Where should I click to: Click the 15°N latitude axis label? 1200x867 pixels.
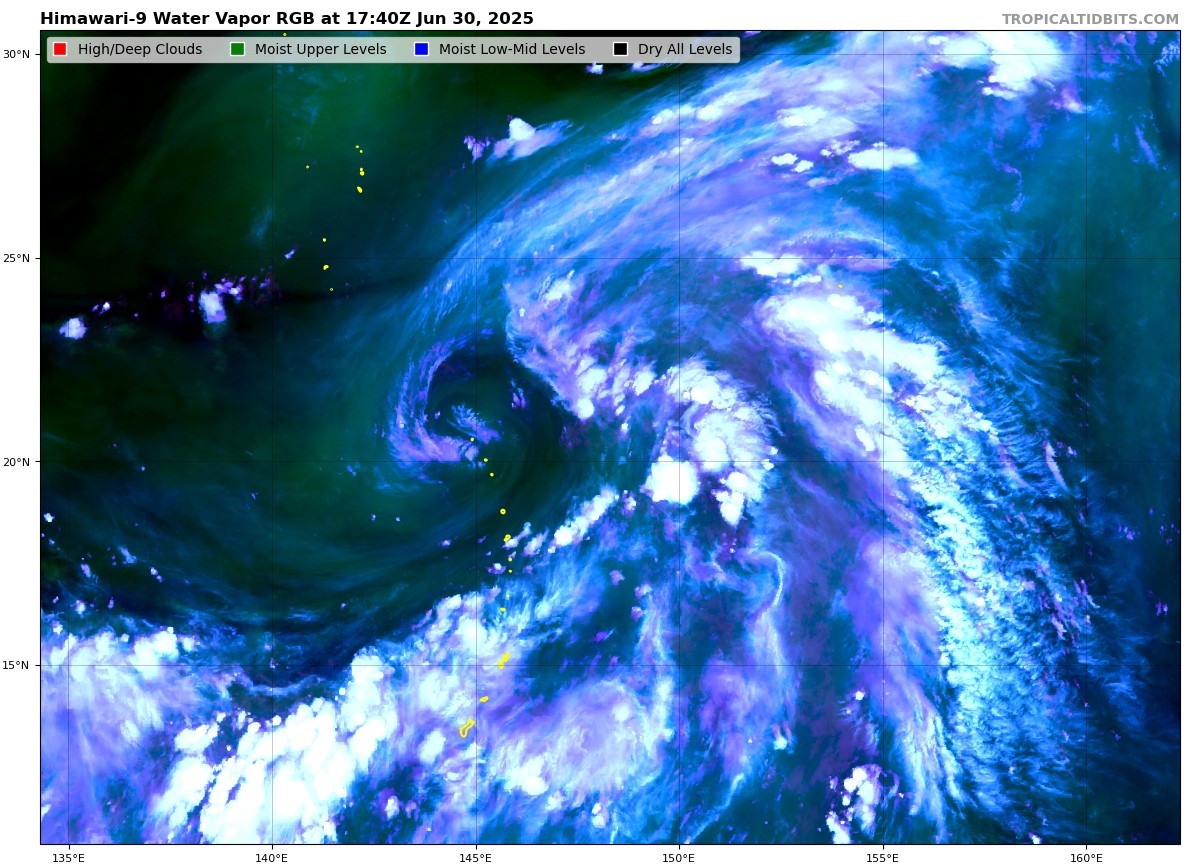click(x=16, y=665)
